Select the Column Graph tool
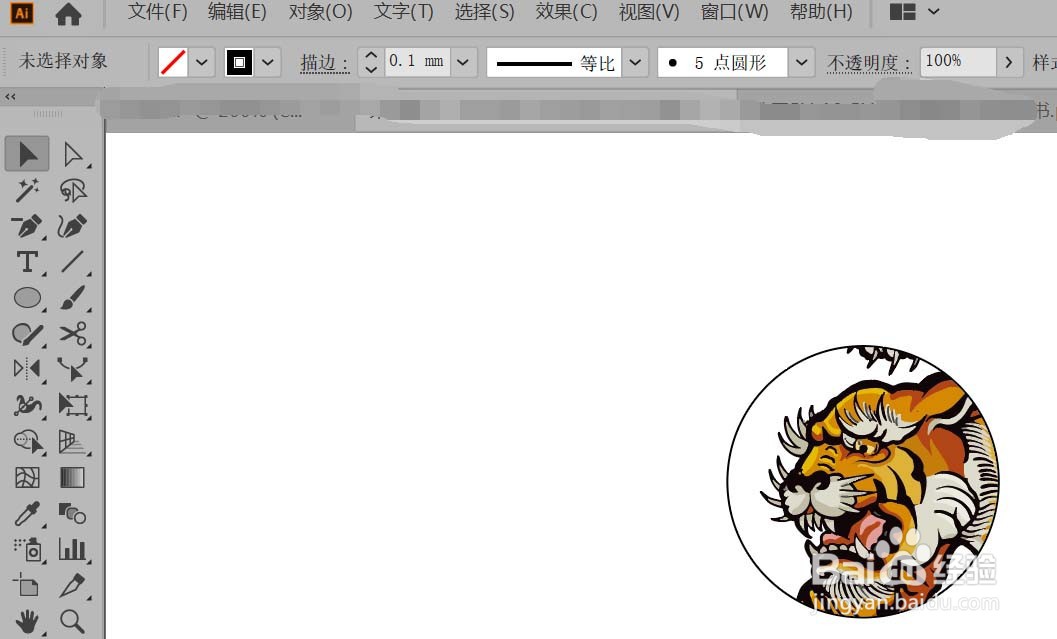Screen dimensions: 1057x639 coord(72,550)
